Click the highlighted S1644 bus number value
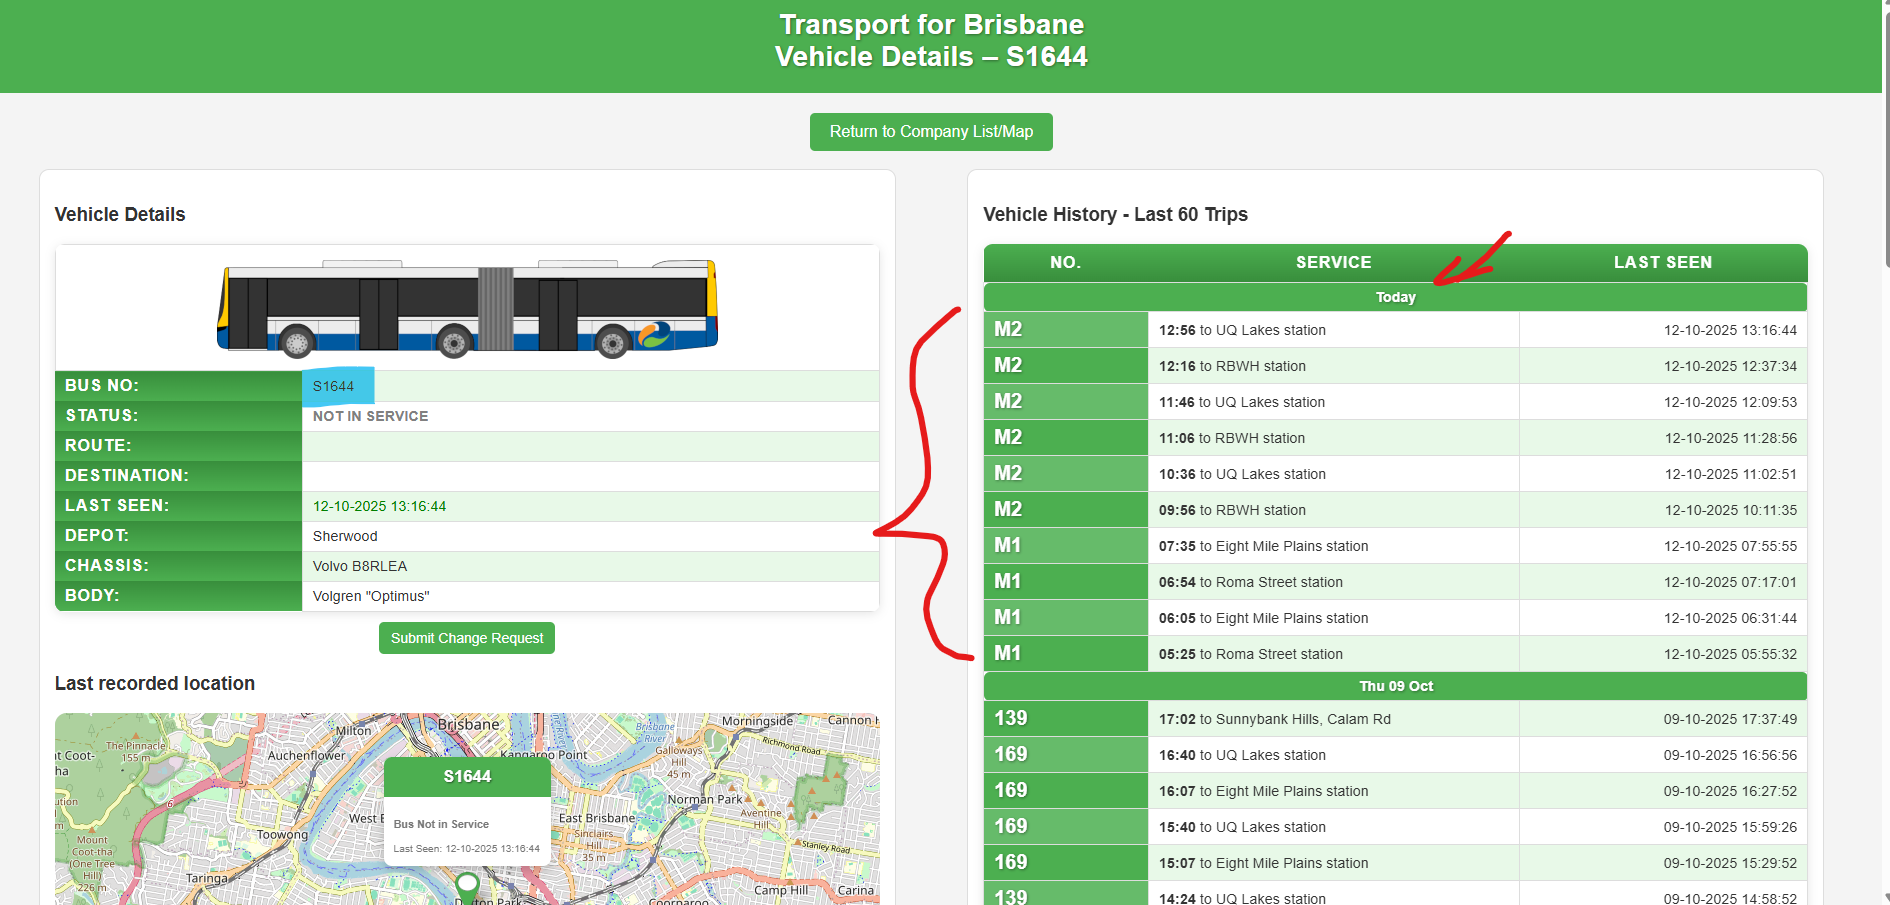The image size is (1890, 905). point(334,387)
